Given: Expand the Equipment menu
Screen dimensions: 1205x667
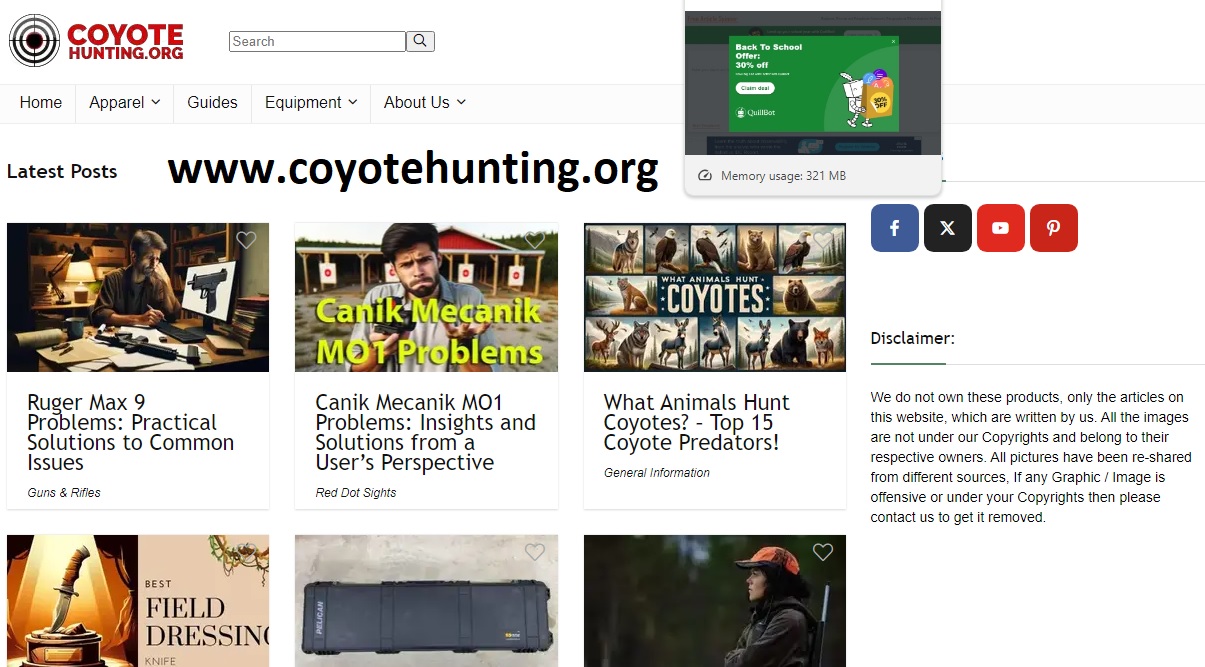Looking at the screenshot, I should point(310,102).
